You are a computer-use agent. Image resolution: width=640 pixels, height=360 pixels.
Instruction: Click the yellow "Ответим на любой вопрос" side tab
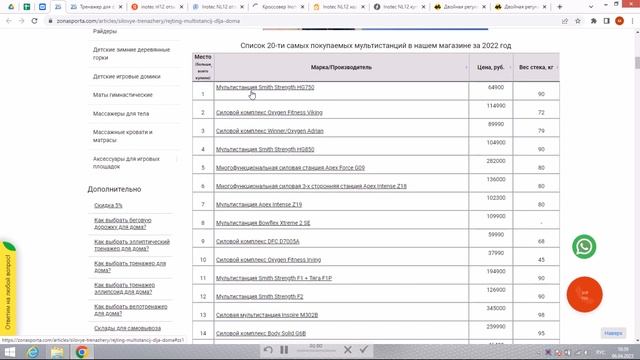[x=8, y=291]
